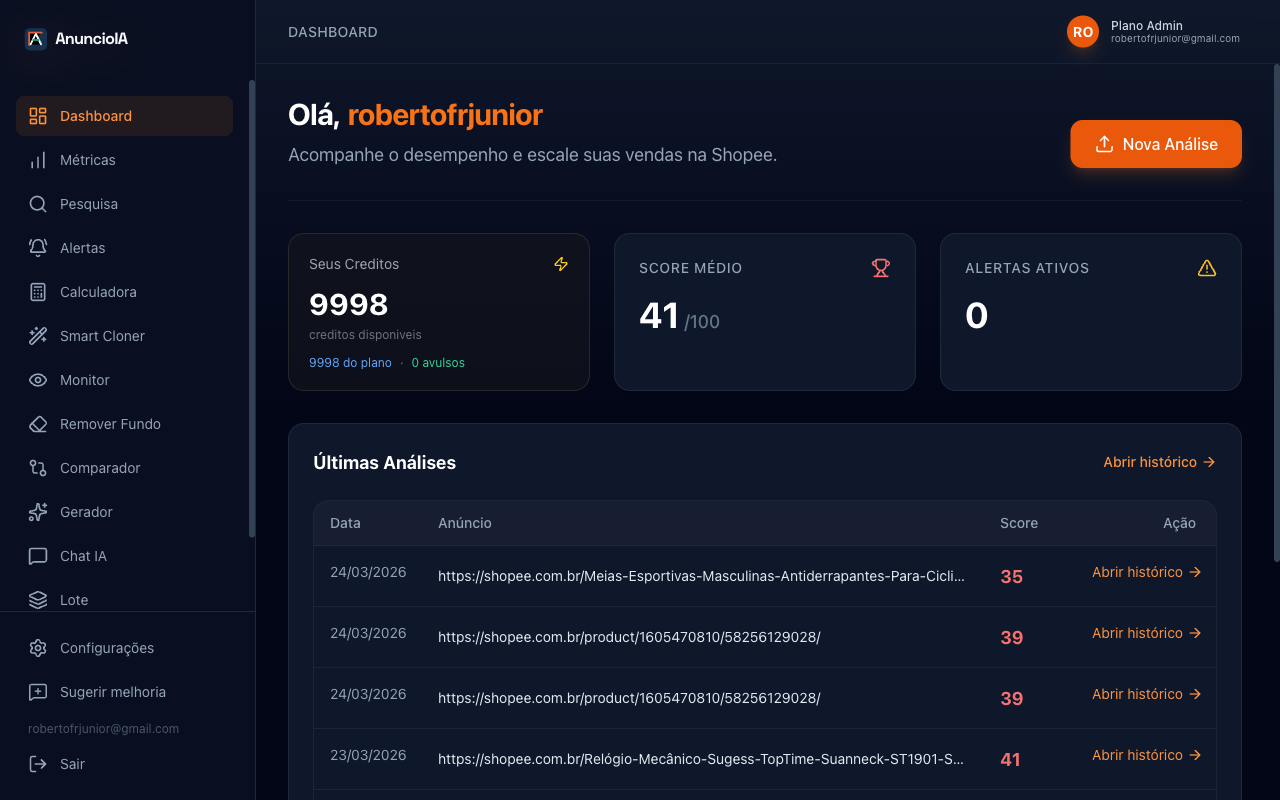Click the RO profile avatar
1280x800 pixels.
(1082, 31)
